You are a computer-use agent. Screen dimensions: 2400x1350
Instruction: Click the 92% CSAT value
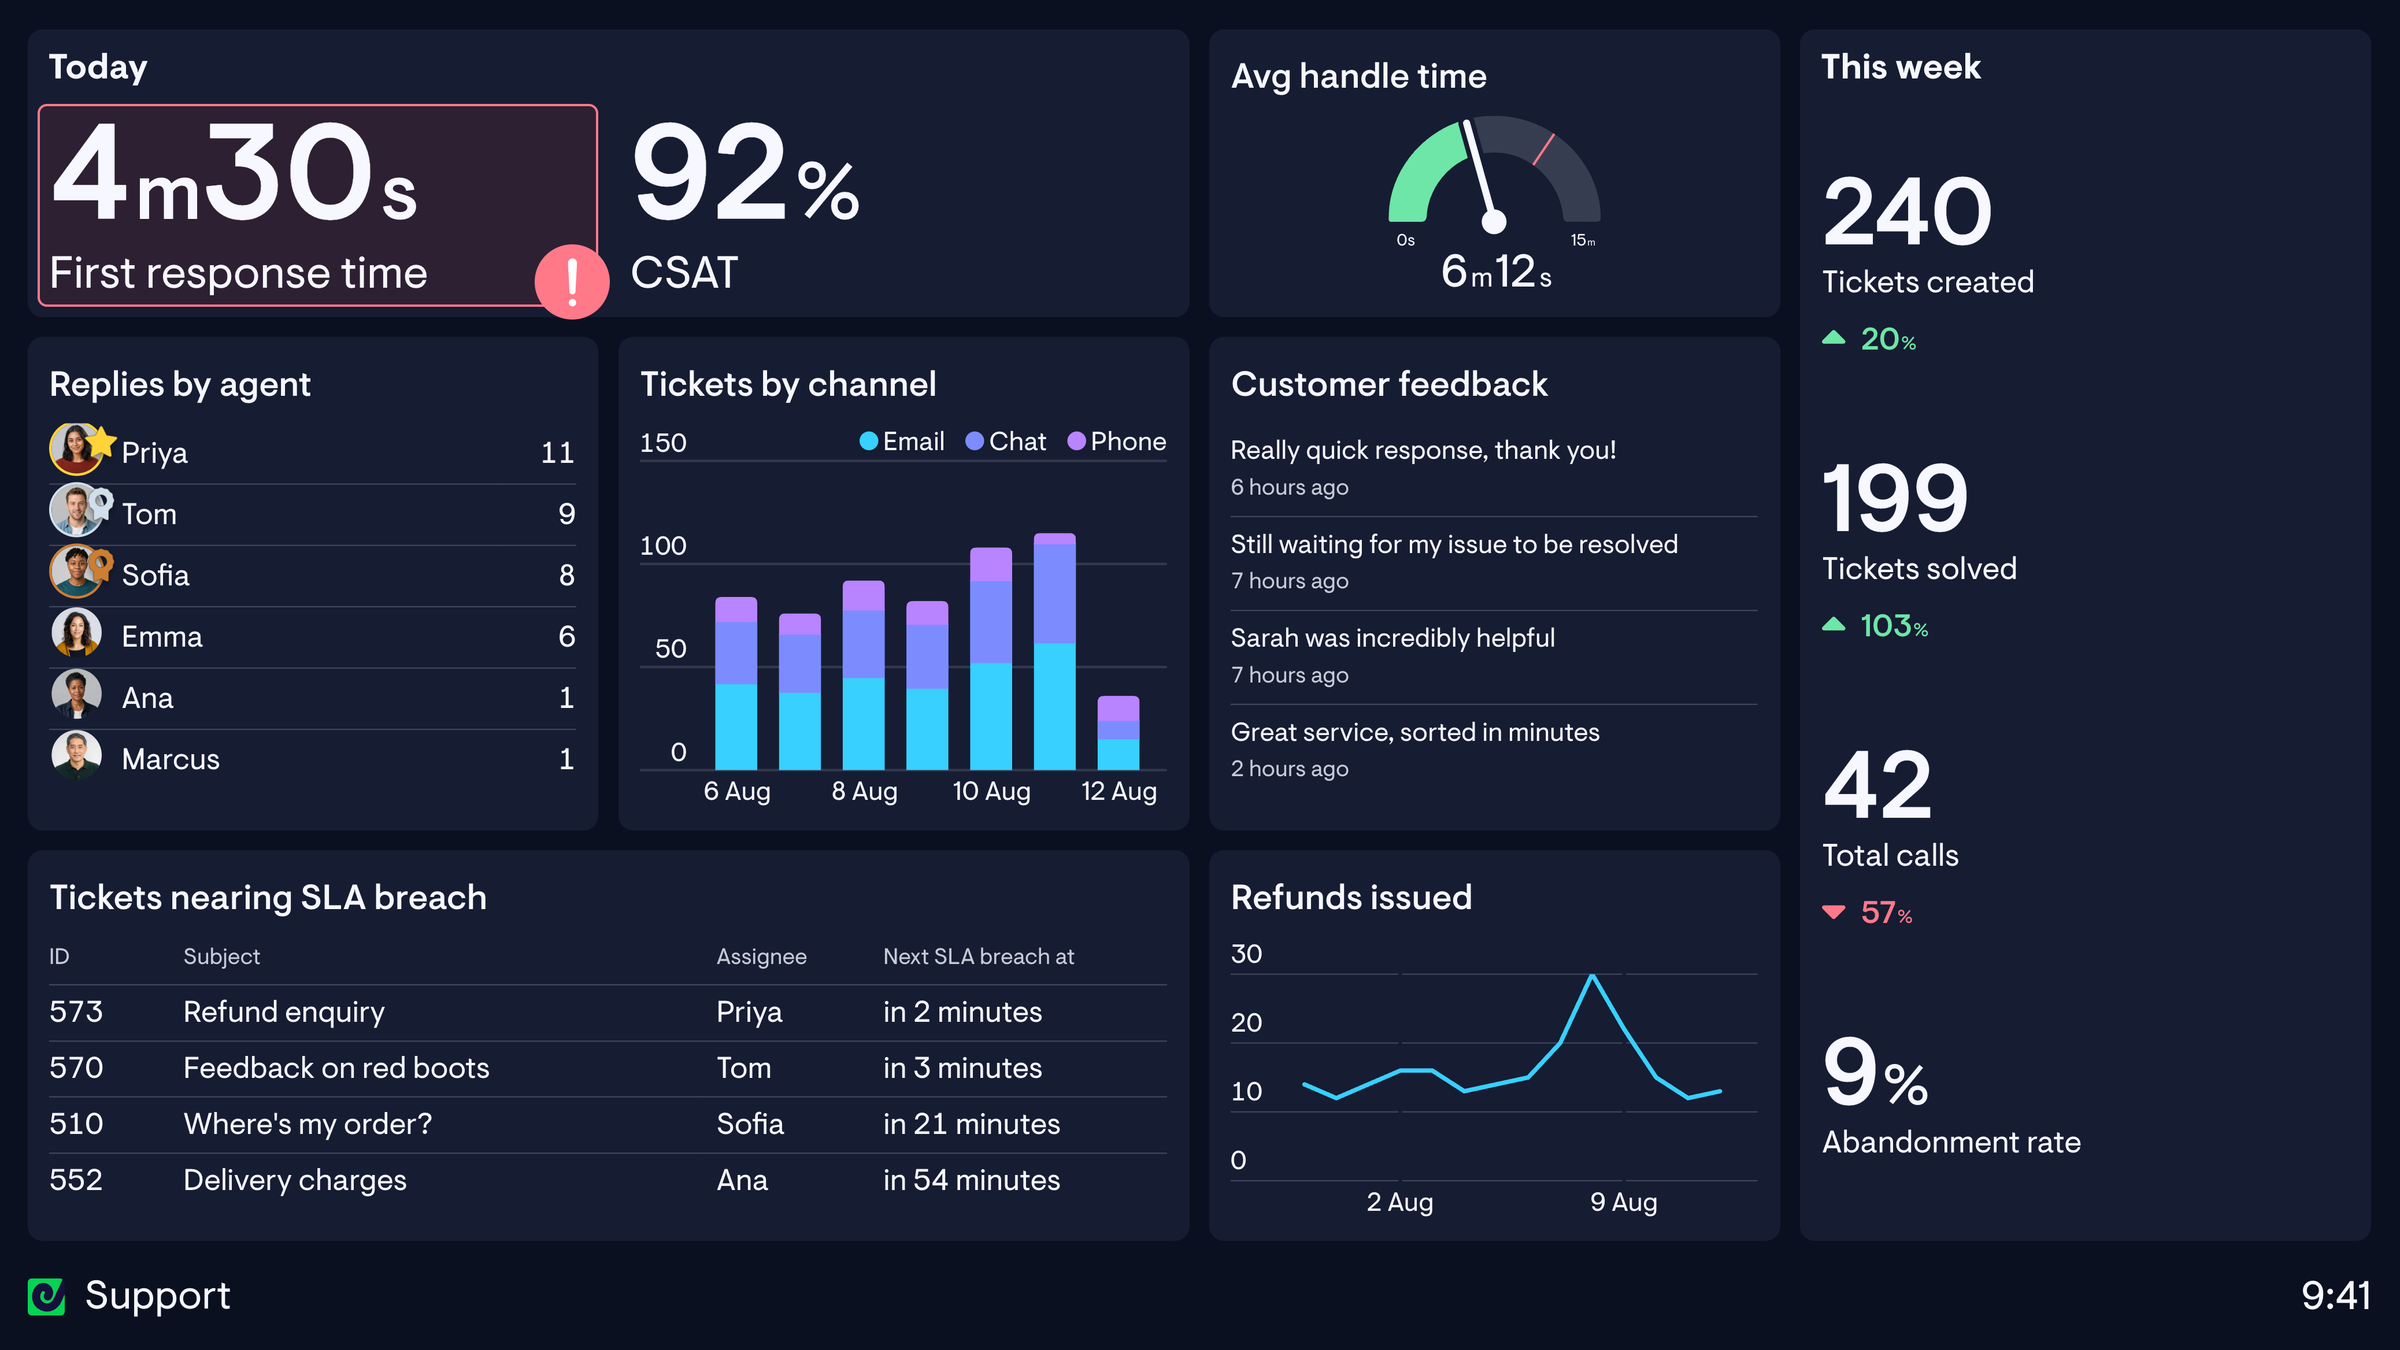click(x=745, y=172)
